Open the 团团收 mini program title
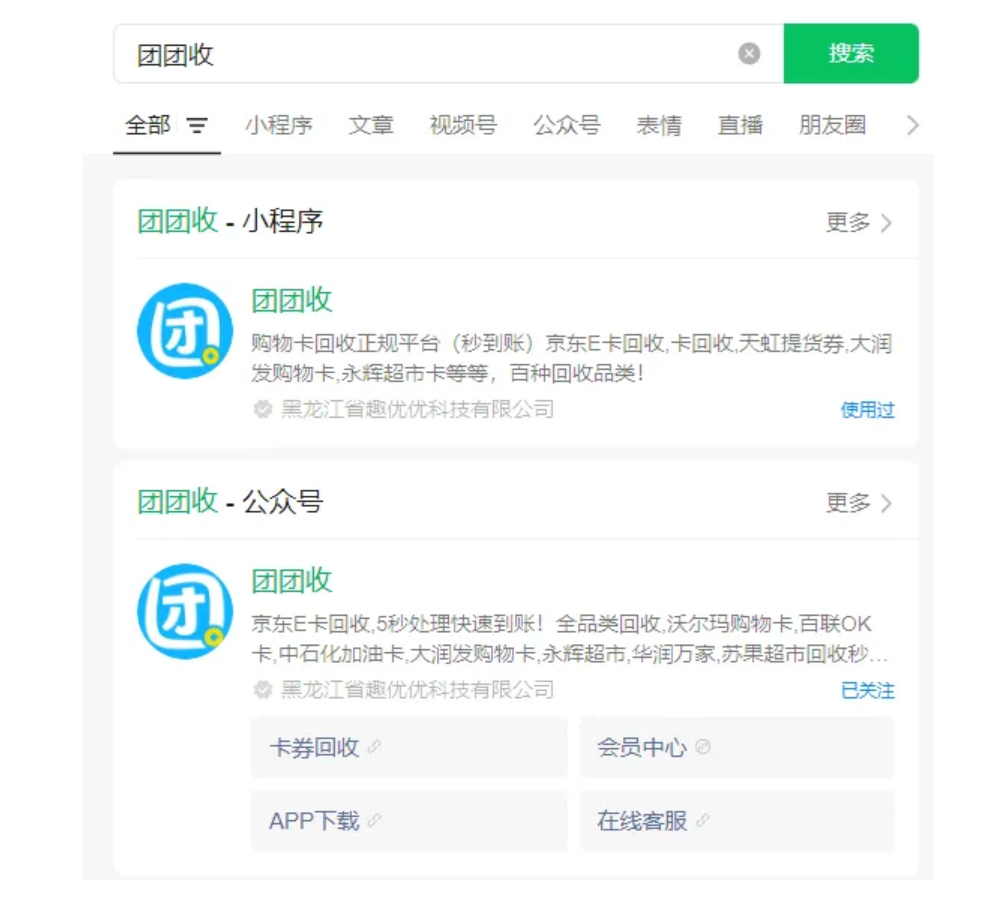 (292, 300)
